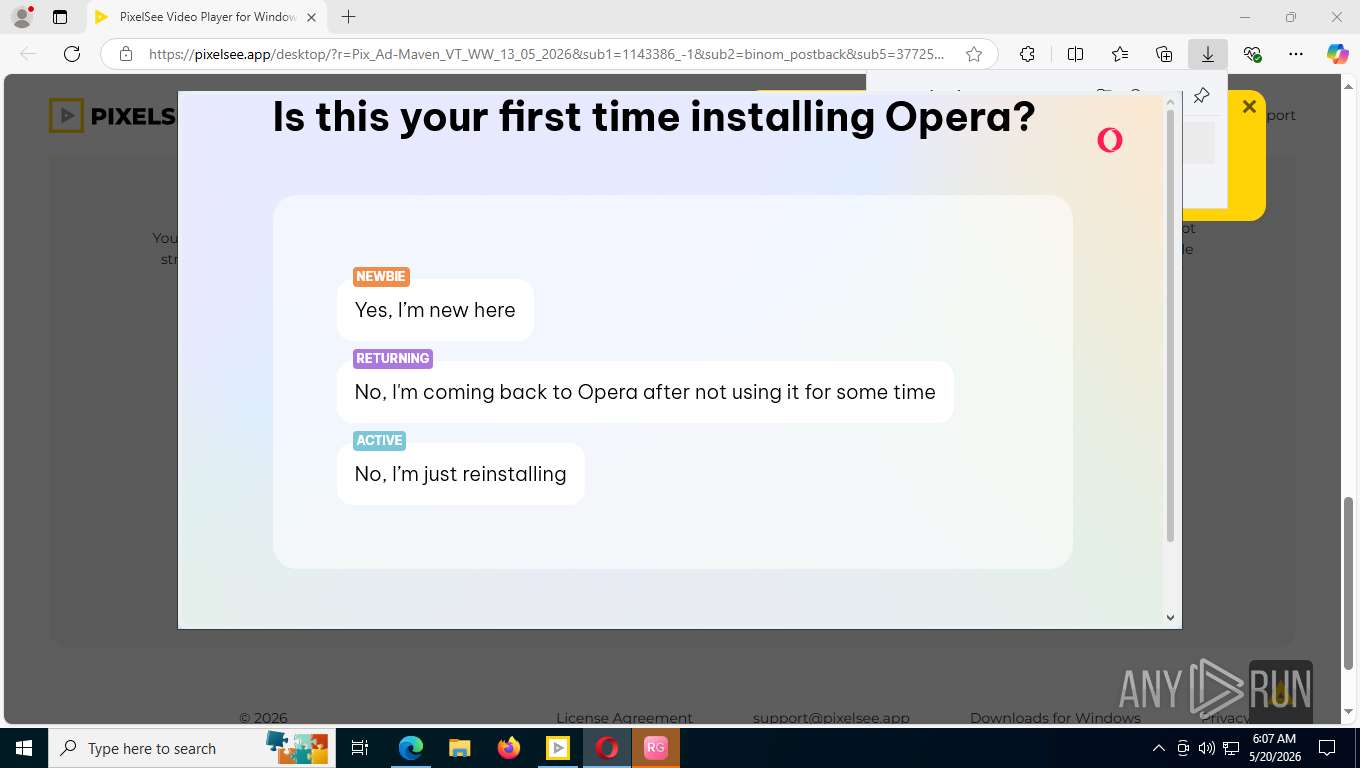1360x768 pixels.
Task: Launch Firefox from taskbar
Action: coord(509,748)
